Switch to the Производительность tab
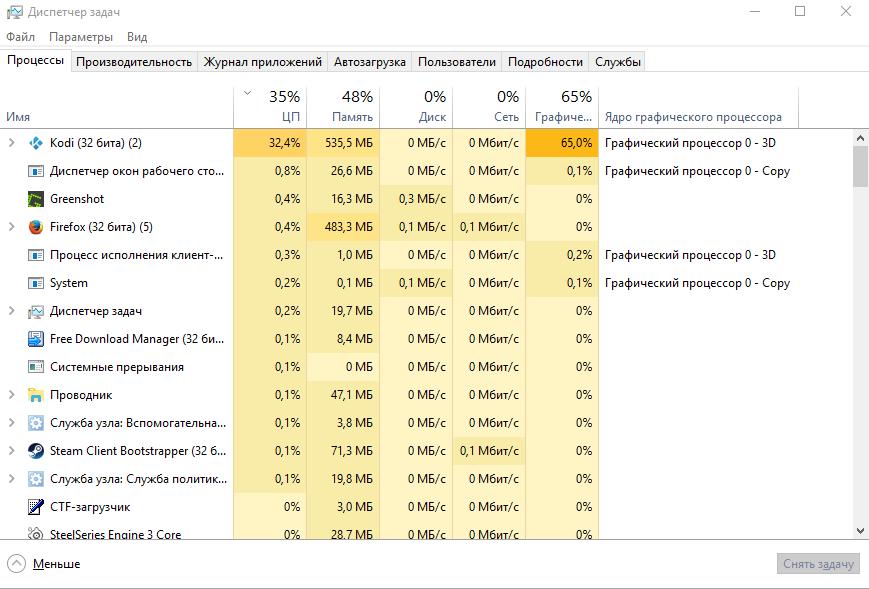Image resolution: width=869 pixels, height=589 pixels. tap(134, 62)
